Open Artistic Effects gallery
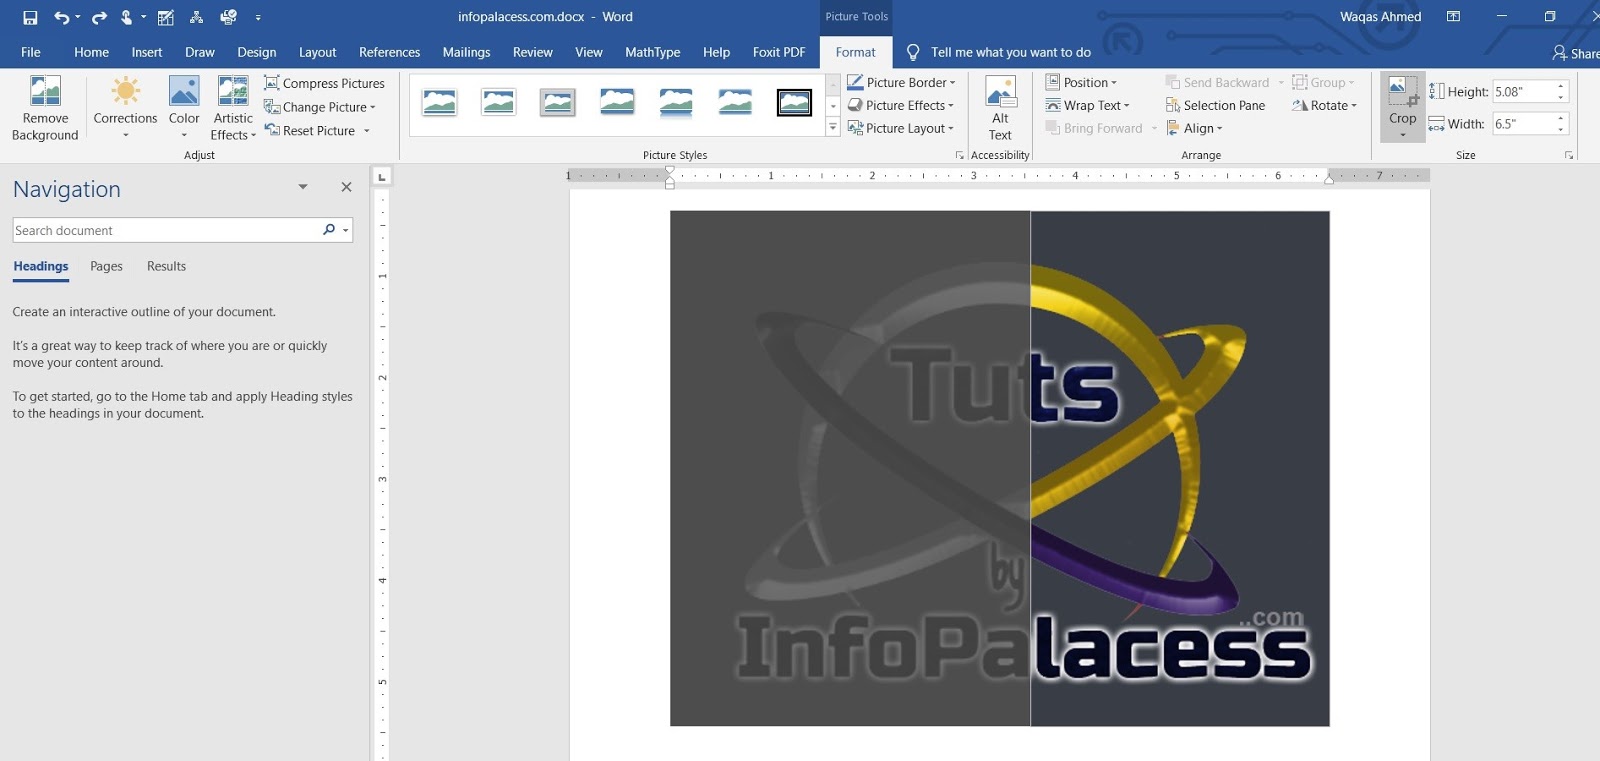The image size is (1600, 761). [233, 108]
